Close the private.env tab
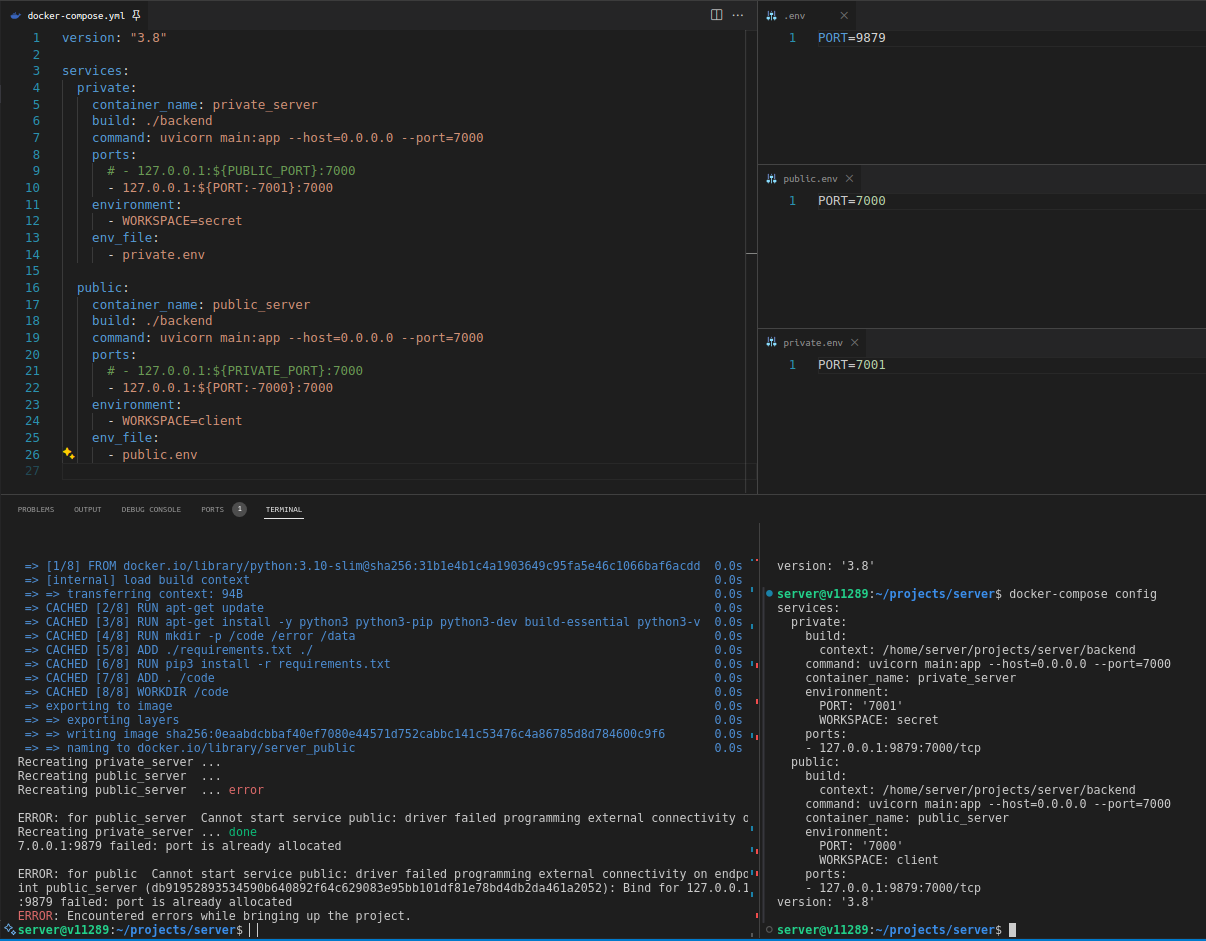Screen dimensions: 1206x941 click(855, 342)
